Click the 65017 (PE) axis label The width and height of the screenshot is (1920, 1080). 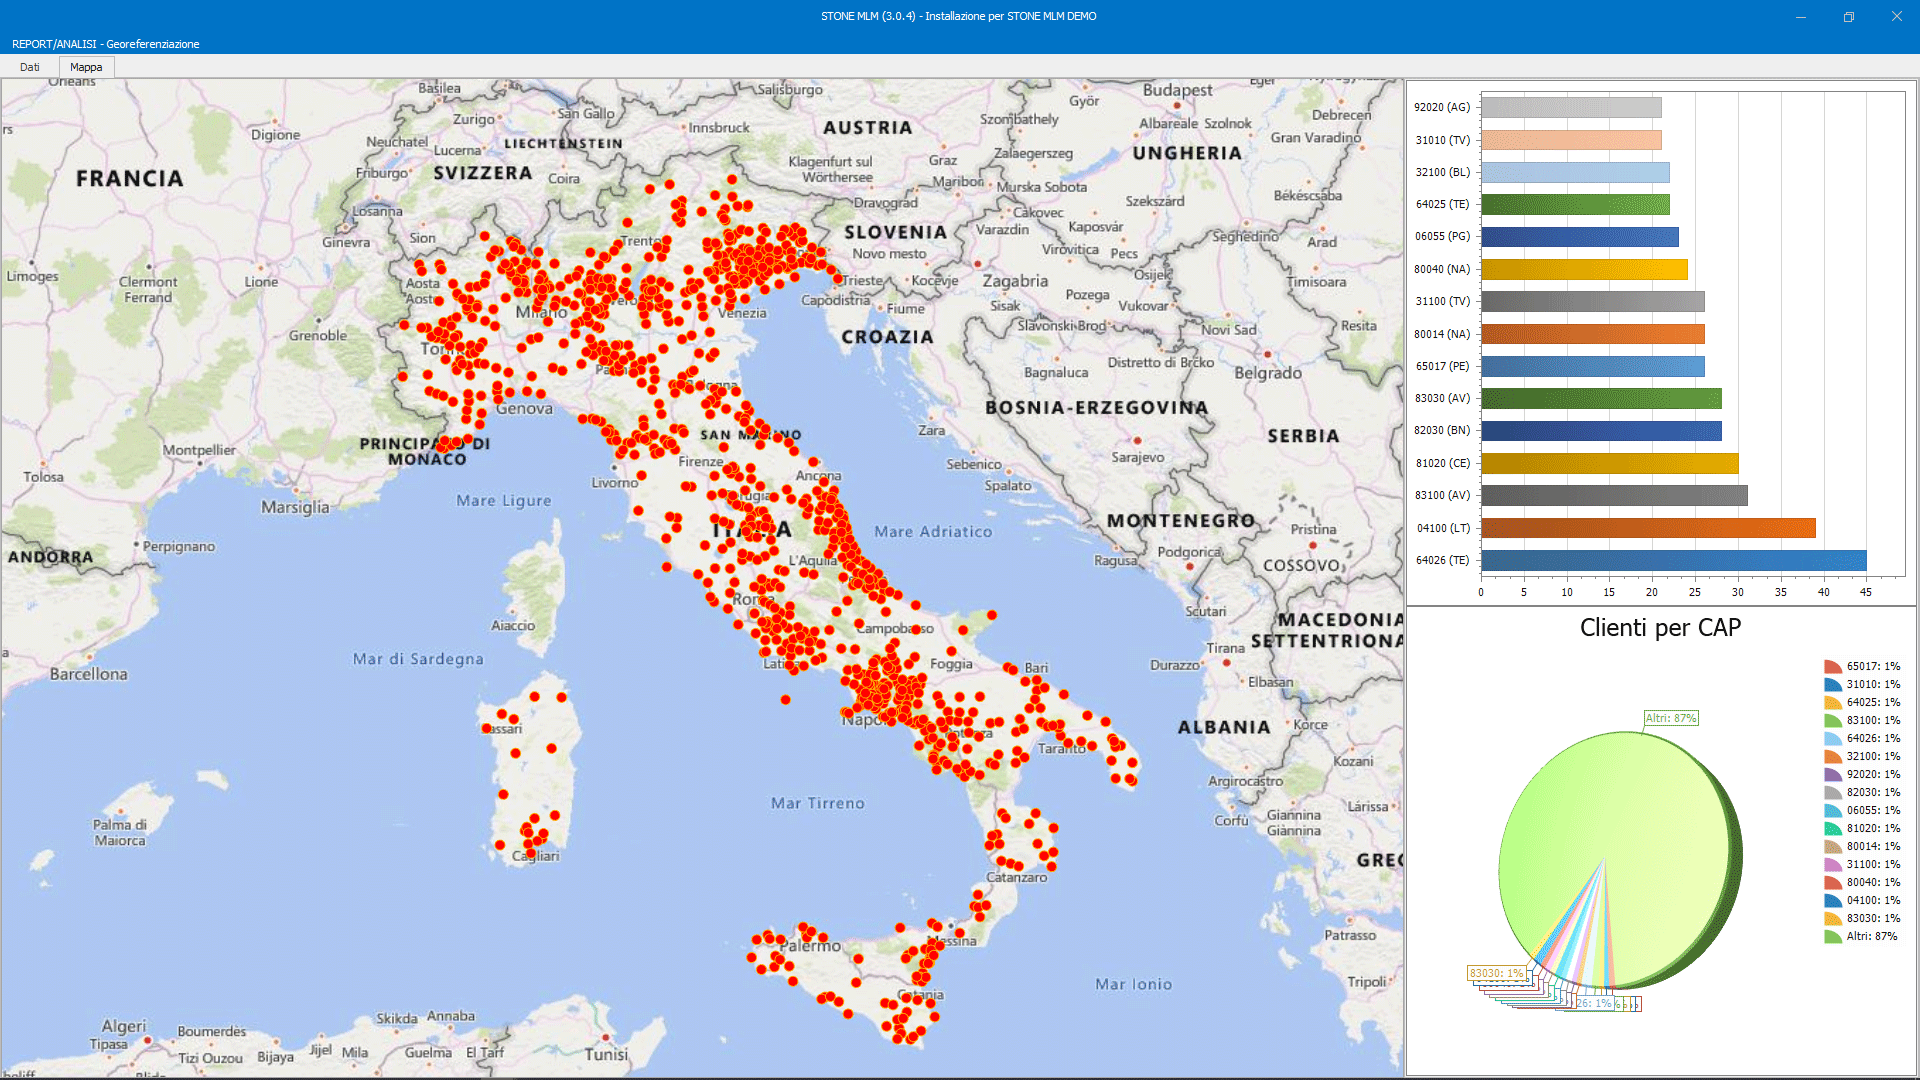pos(1441,366)
